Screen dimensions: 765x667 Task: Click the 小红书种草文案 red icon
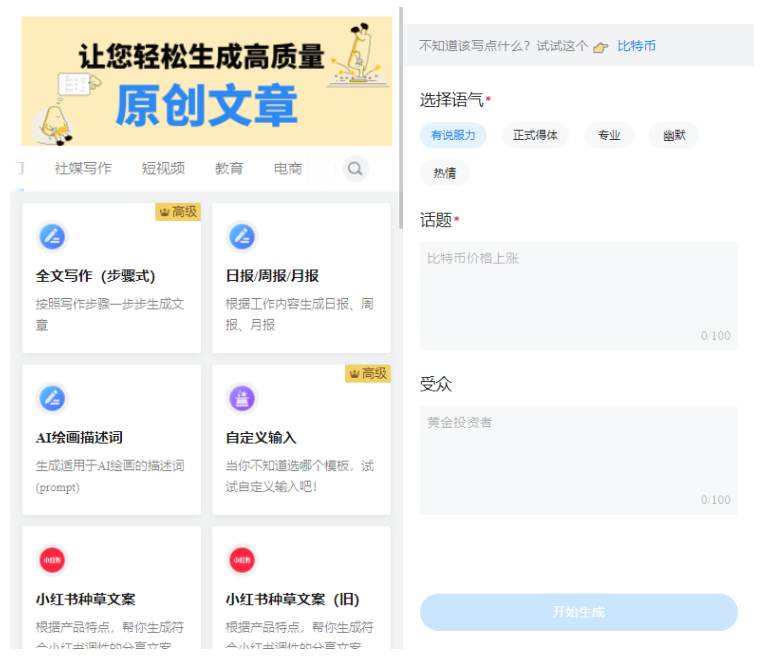[52, 560]
